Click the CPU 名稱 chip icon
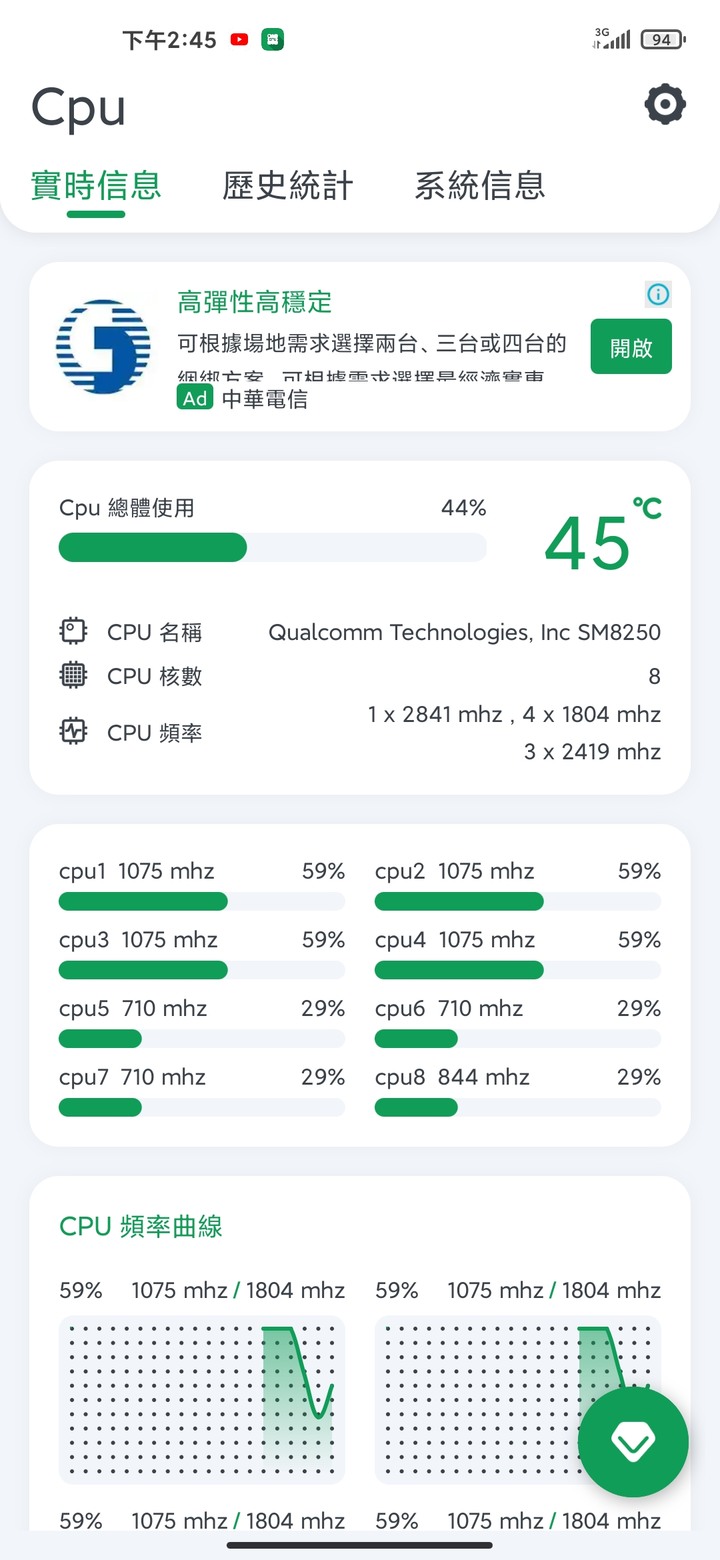The image size is (720, 1560). click(x=73, y=631)
